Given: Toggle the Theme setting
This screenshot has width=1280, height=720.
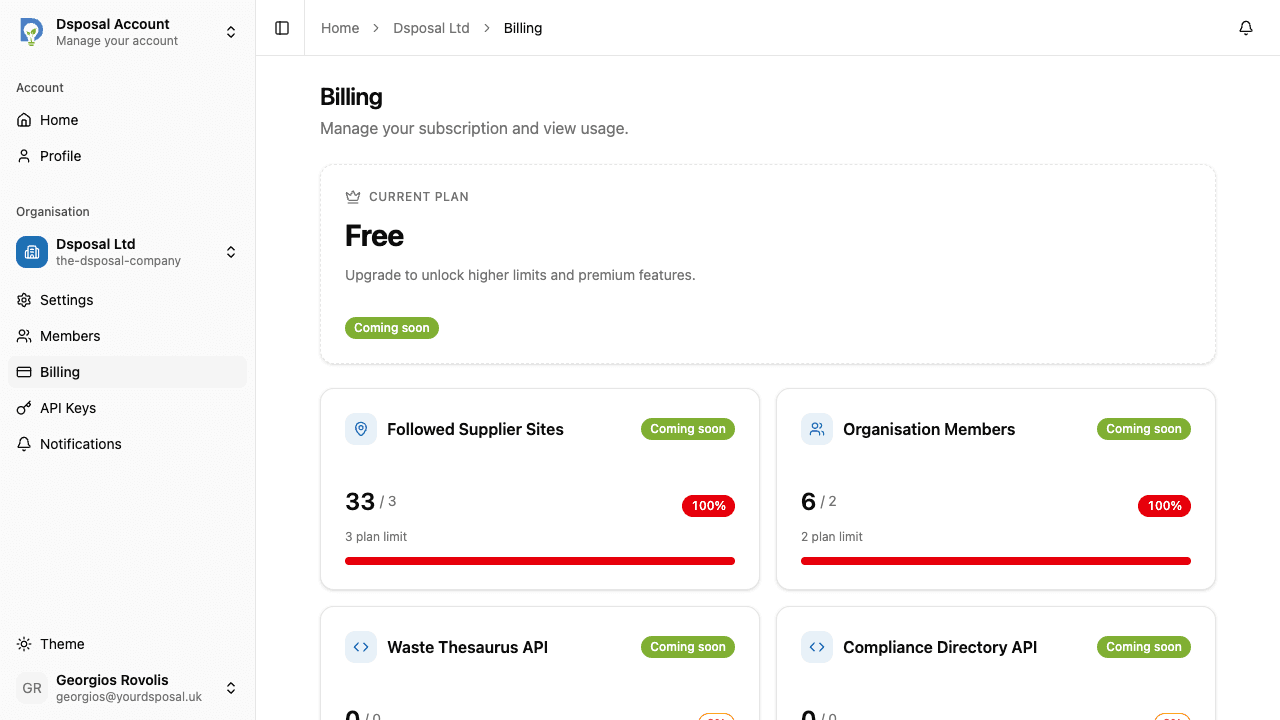Looking at the screenshot, I should (x=62, y=644).
